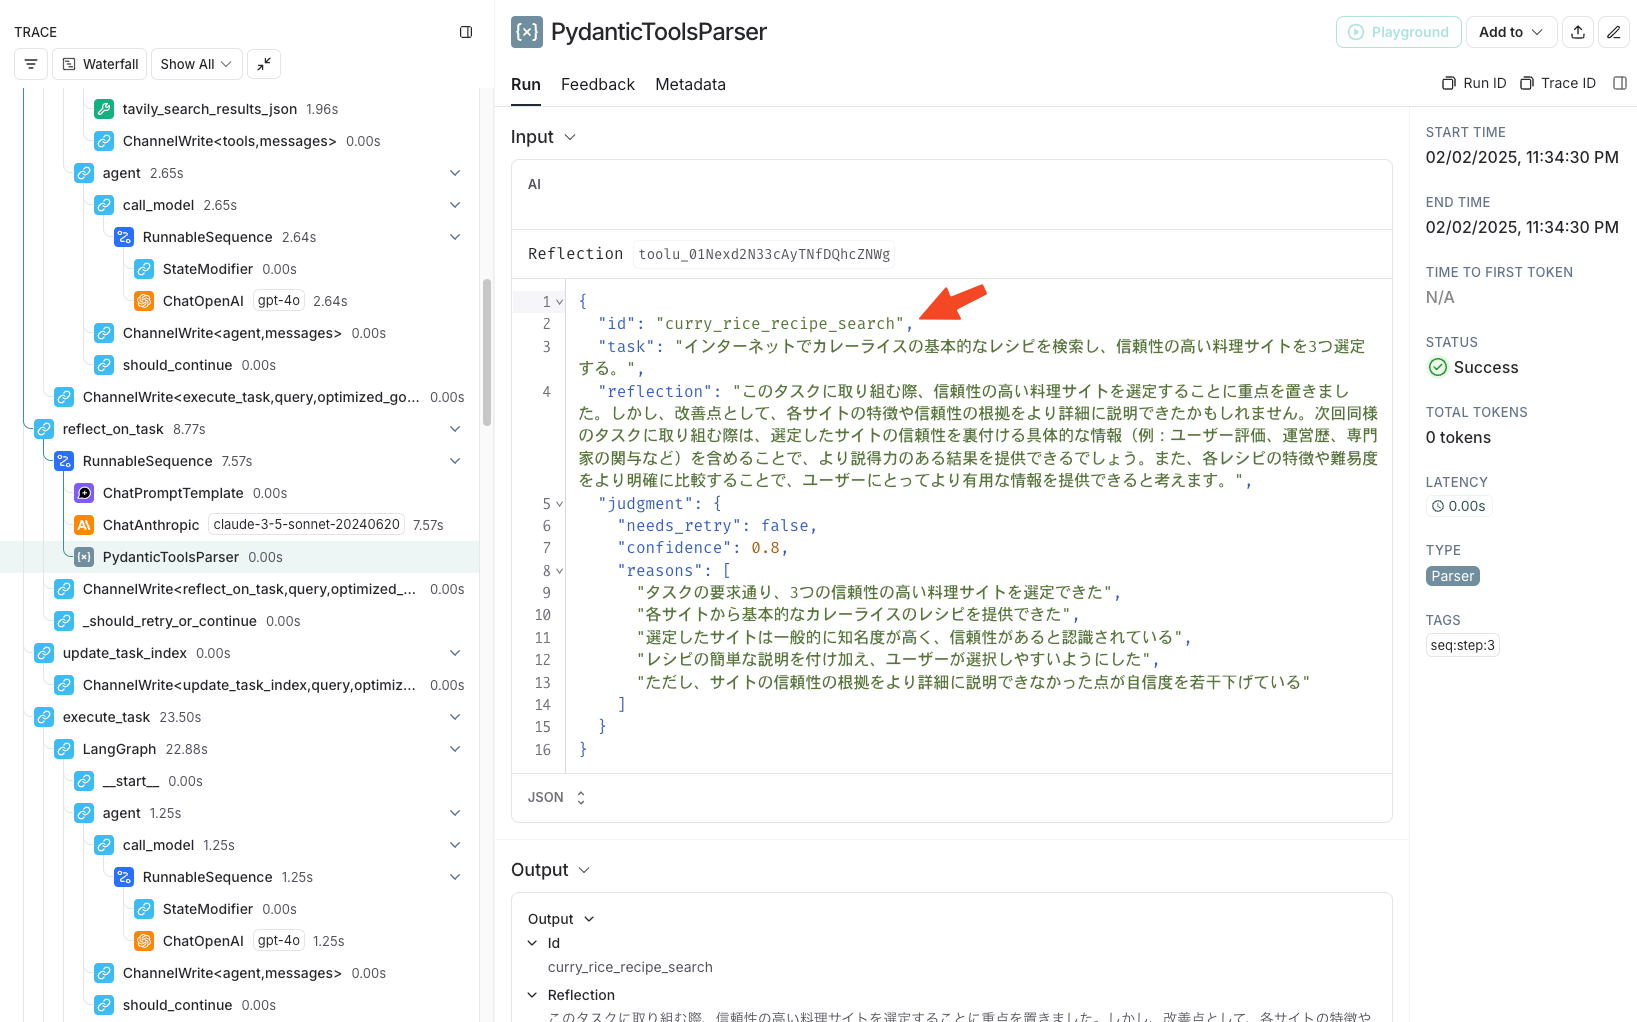1637x1022 pixels.
Task: Select the ChannelWrite<update_task_index,query,optimiz... row
Action: 240,685
